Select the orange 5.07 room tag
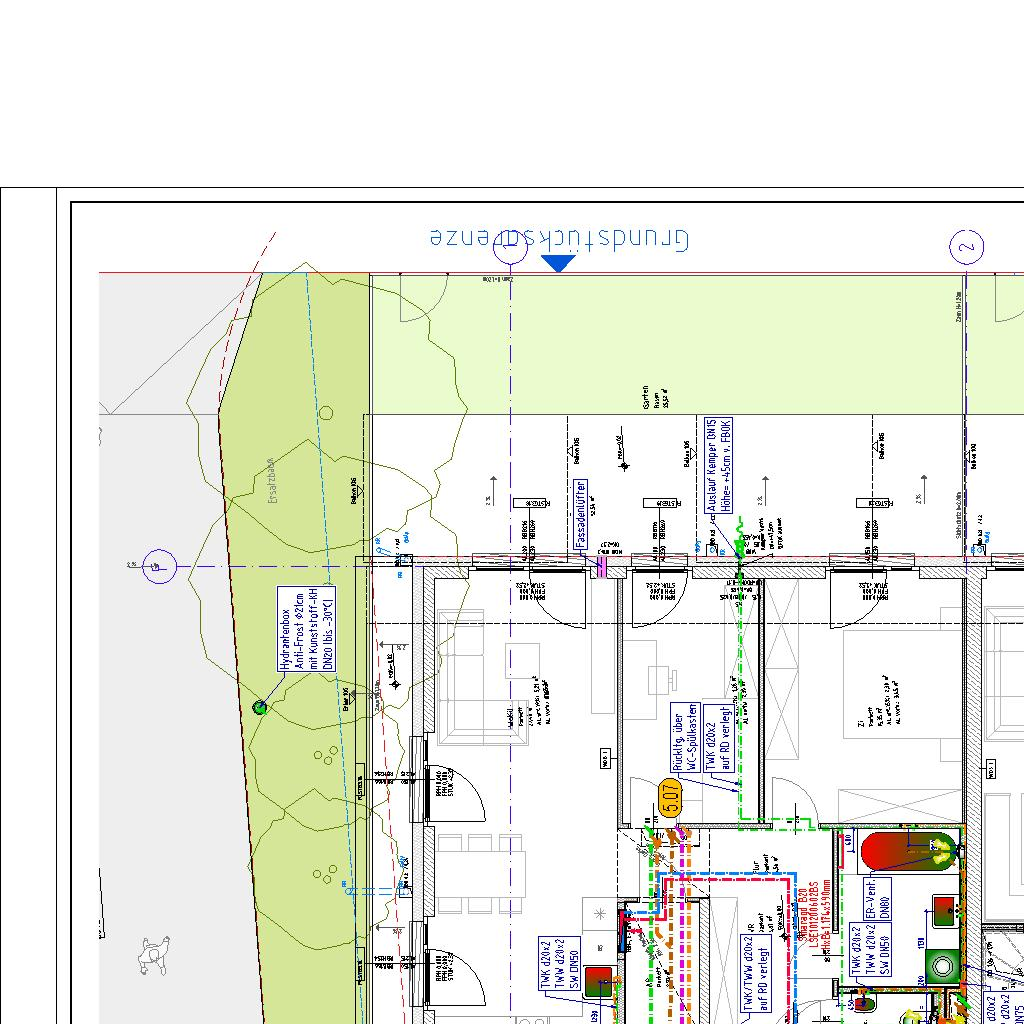Screen dimensions: 1024x1024 coord(671,800)
